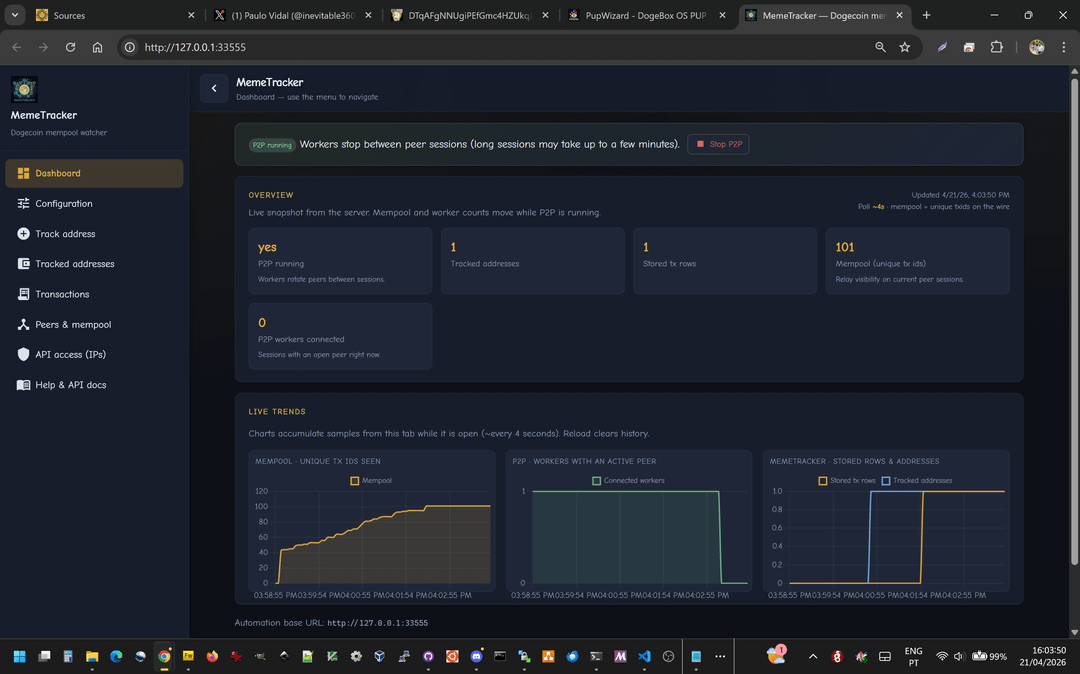Open the browser tab search dropdown

[x=15, y=15]
